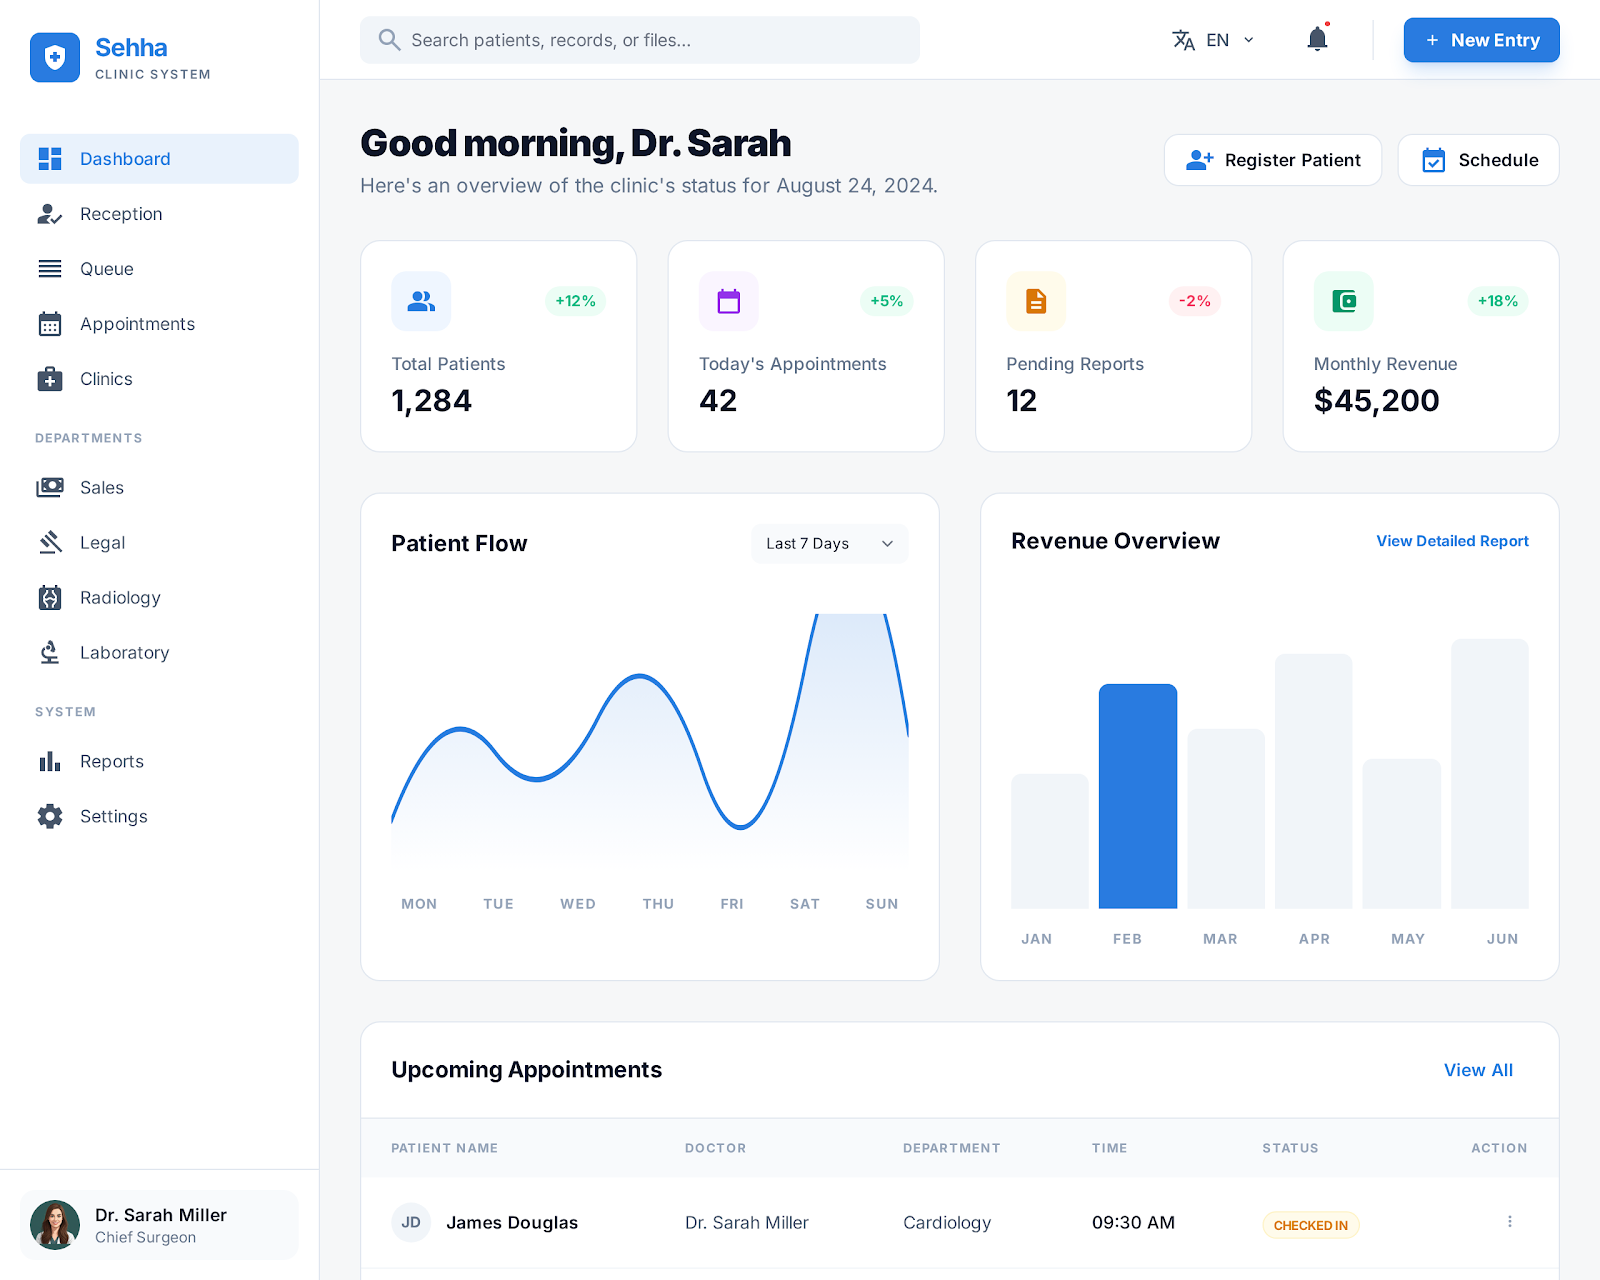
Task: Click the Register Patient button
Action: click(x=1272, y=160)
